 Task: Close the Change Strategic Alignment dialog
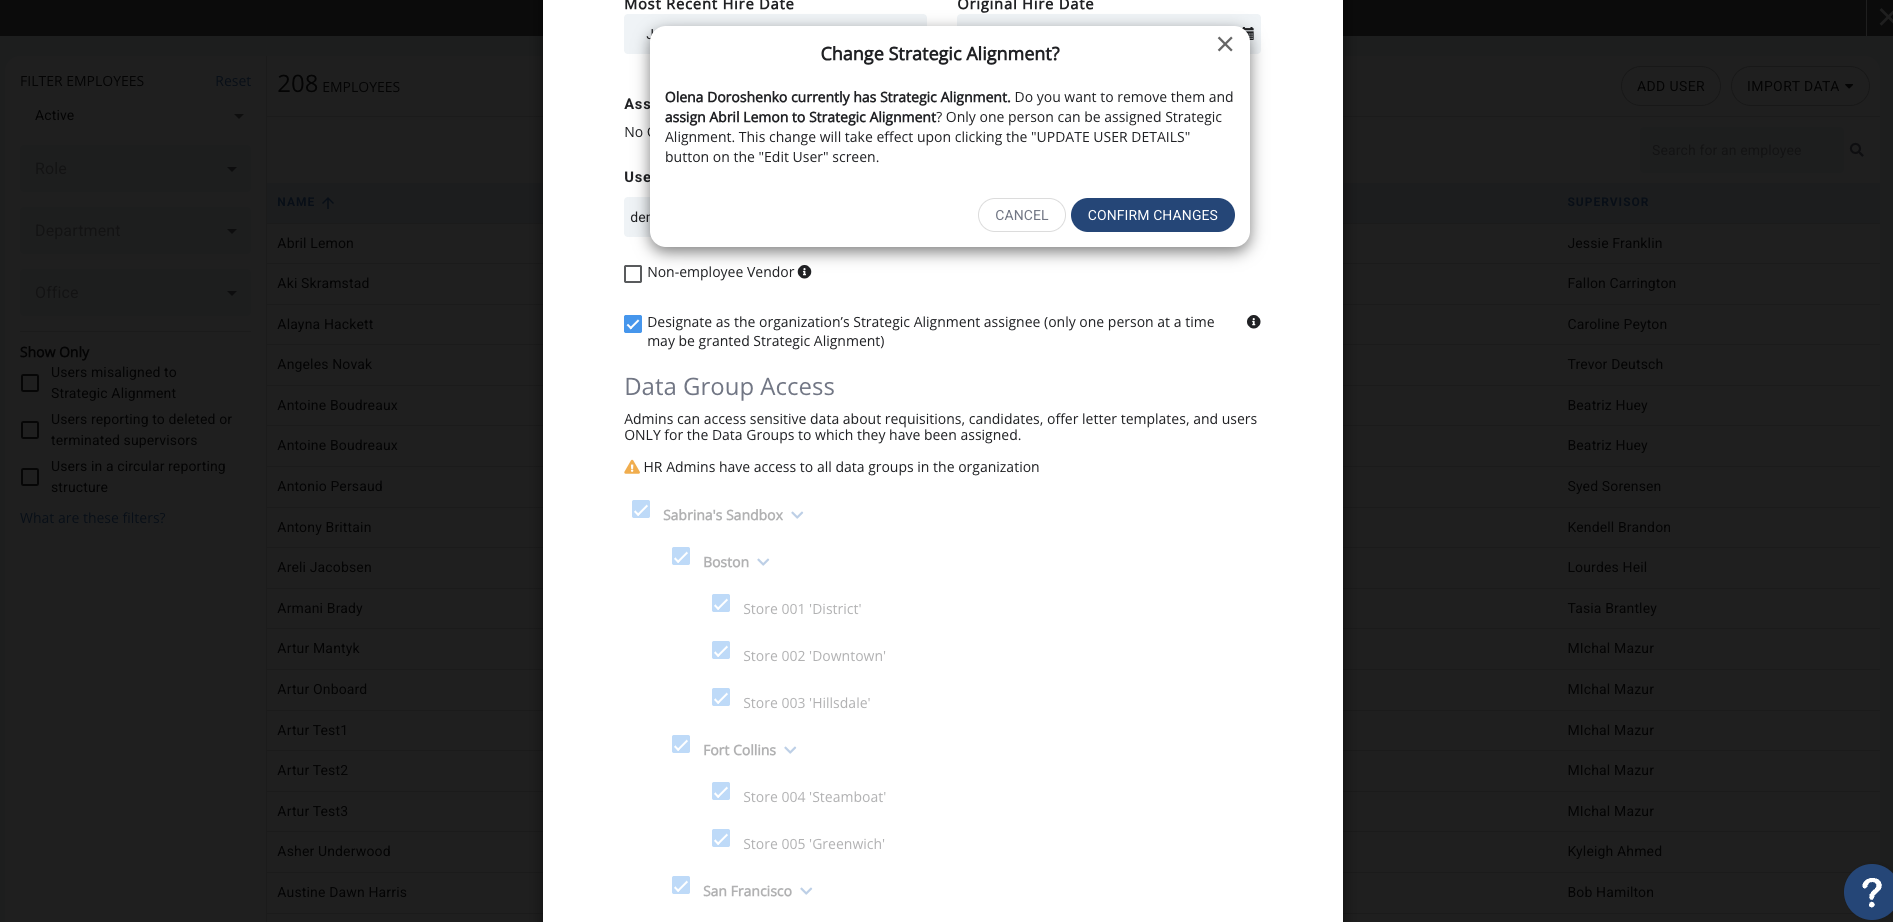point(1225,44)
